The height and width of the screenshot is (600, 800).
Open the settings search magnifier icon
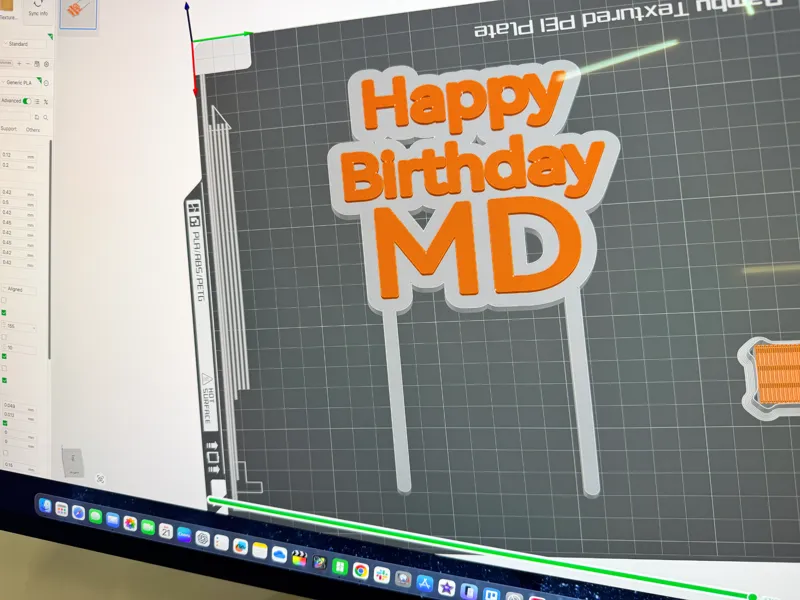45,117
